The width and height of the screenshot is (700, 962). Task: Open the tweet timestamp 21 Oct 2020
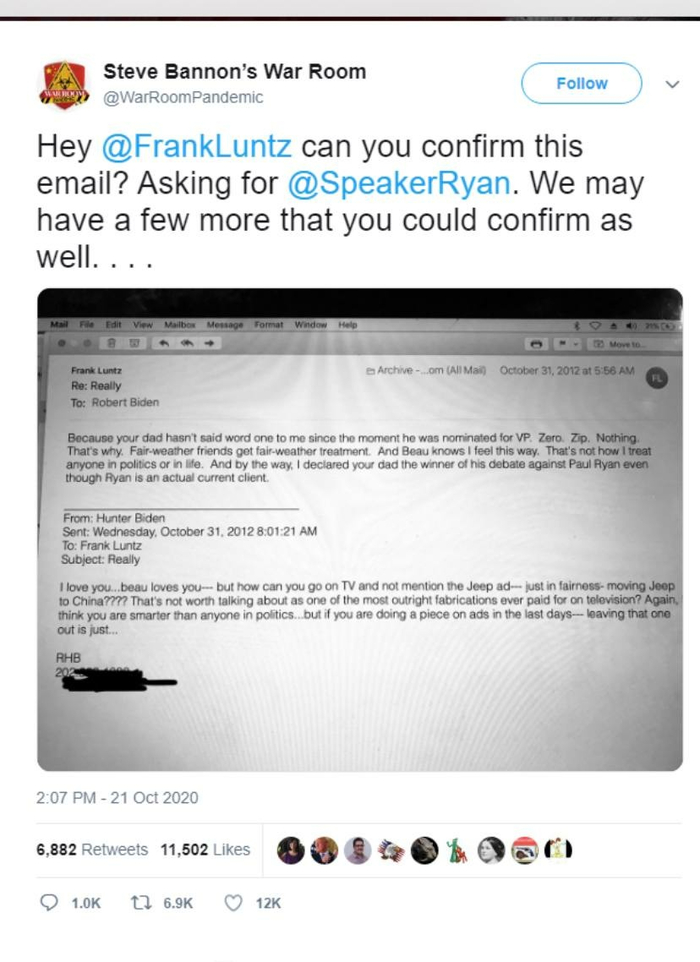point(116,798)
